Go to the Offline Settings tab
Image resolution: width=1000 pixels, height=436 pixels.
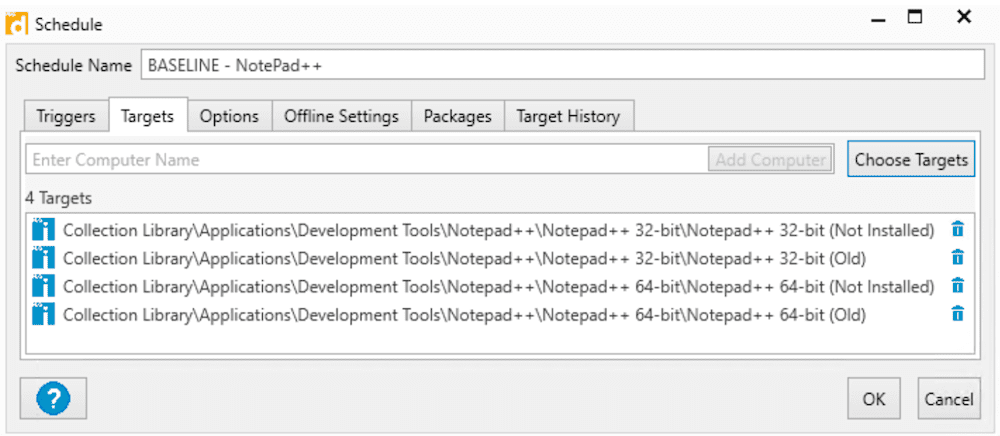click(341, 117)
